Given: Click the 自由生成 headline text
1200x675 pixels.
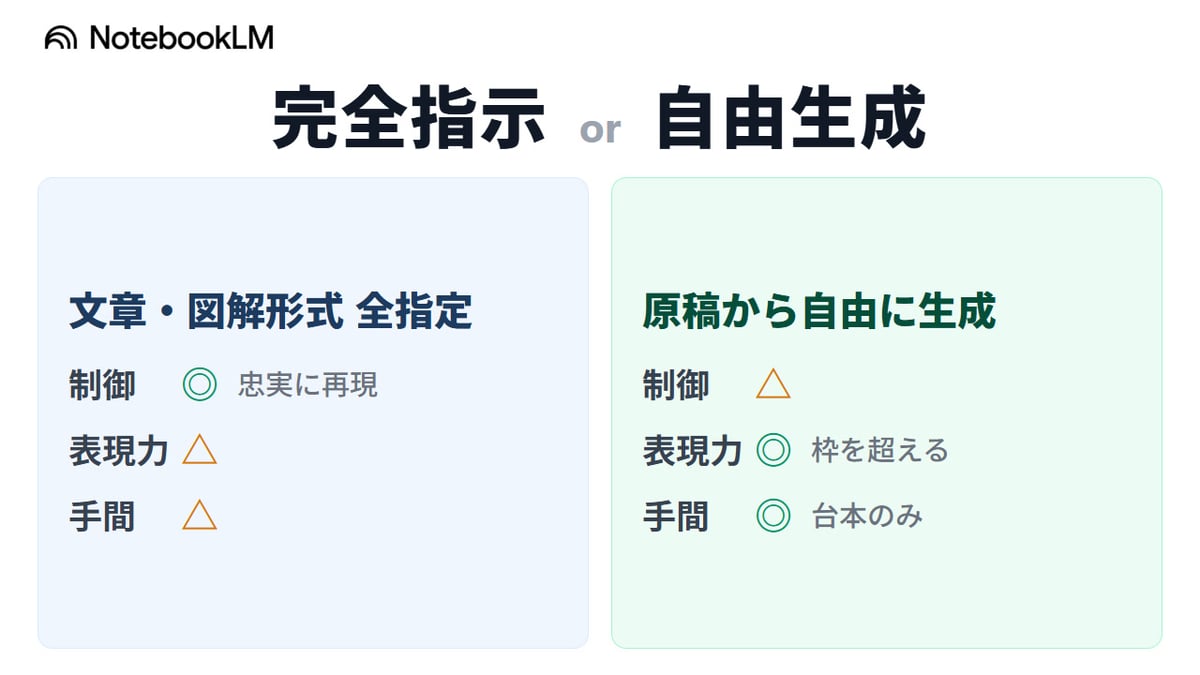Looking at the screenshot, I should [x=791, y=120].
